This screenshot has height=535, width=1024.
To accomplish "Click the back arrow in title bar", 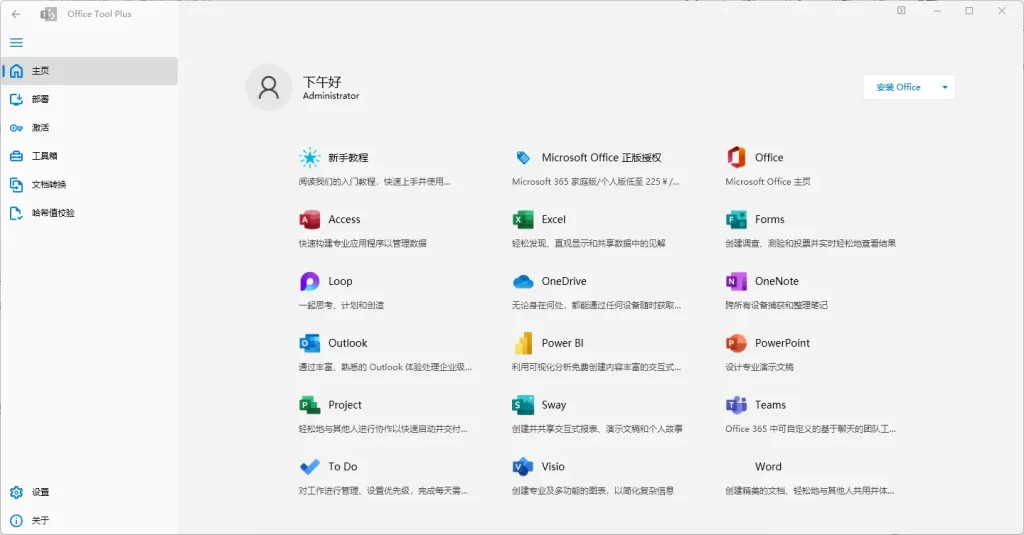I will click(x=16, y=14).
